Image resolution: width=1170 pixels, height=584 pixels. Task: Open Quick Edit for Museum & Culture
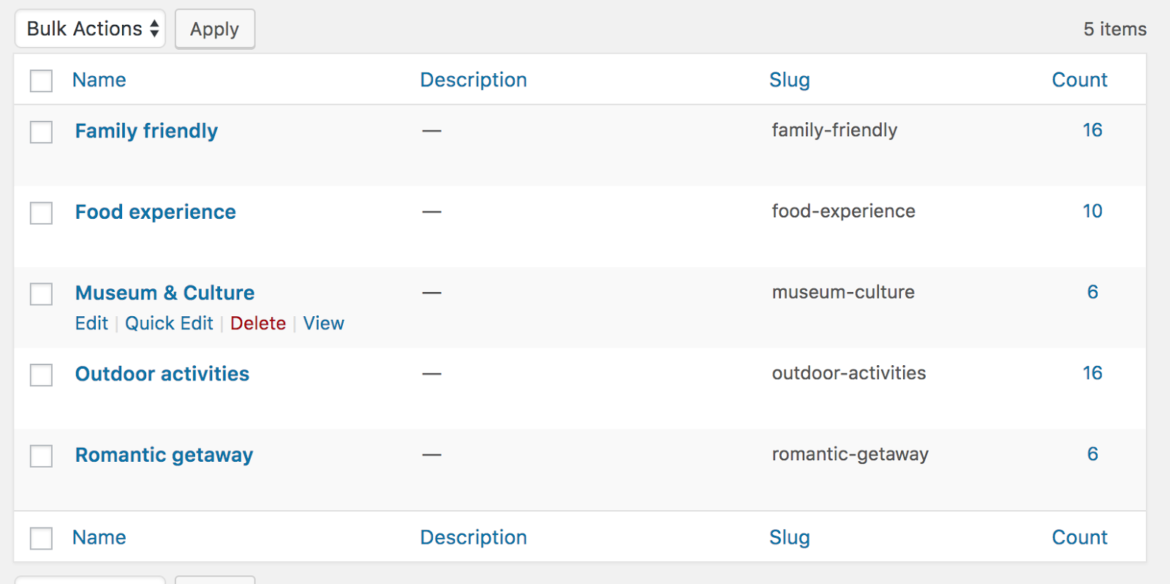pos(169,323)
